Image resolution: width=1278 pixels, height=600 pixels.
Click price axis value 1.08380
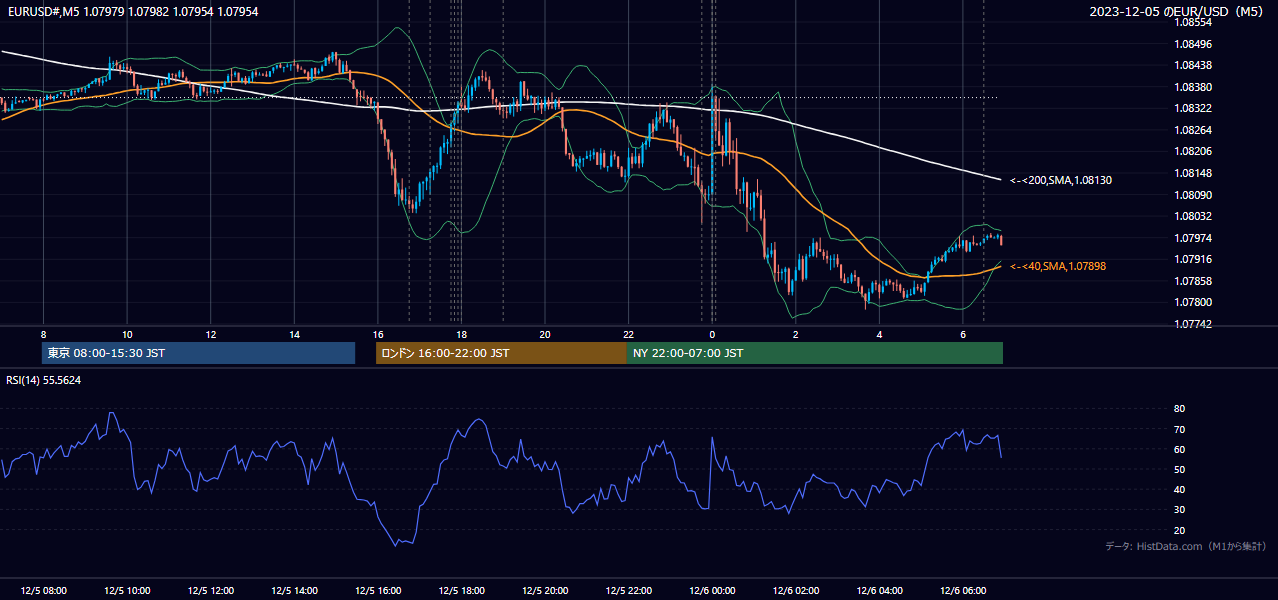[x=1193, y=87]
